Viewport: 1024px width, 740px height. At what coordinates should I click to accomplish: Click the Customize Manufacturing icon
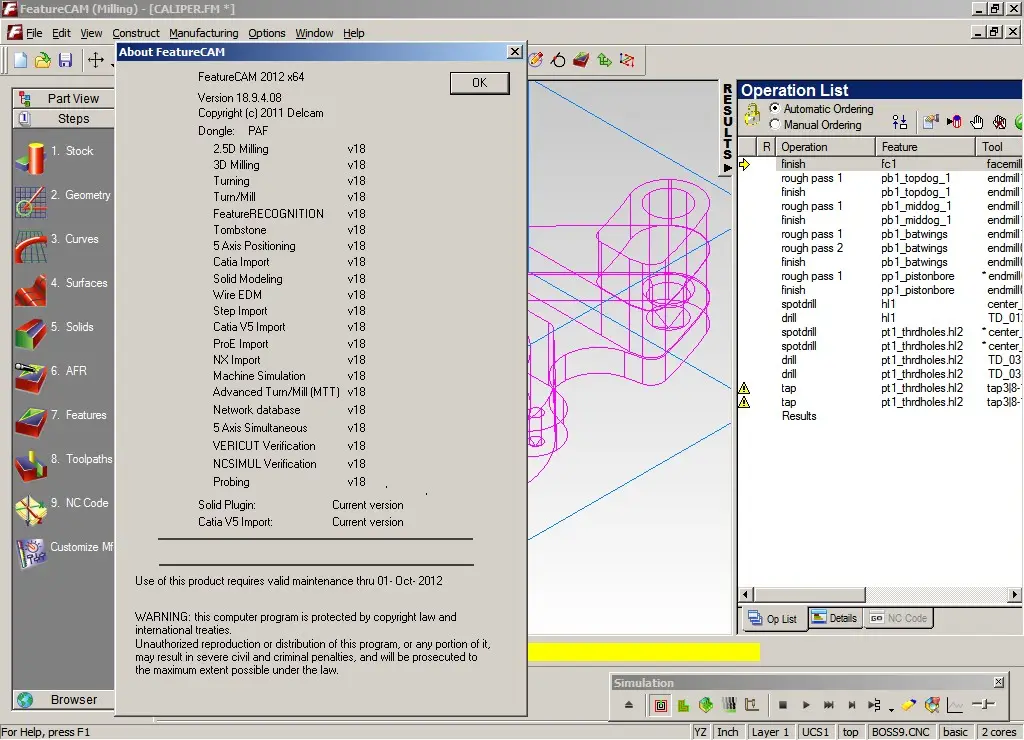click(x=30, y=555)
